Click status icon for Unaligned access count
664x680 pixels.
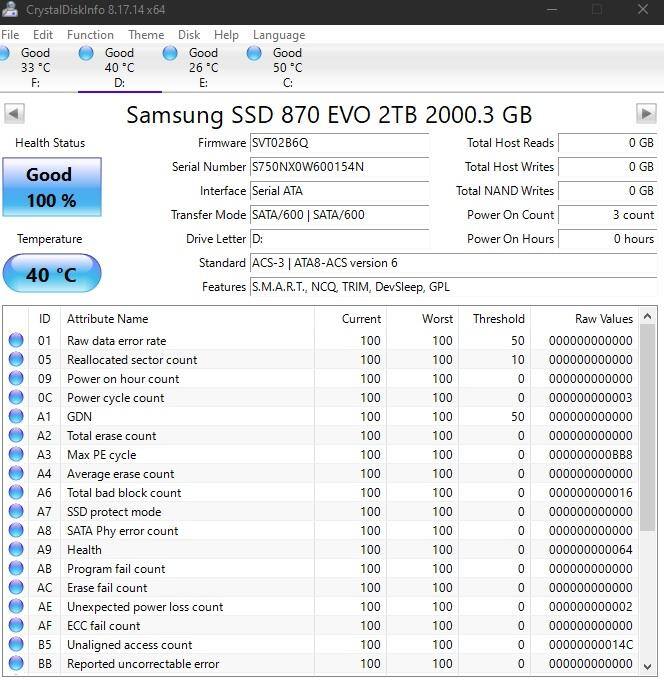click(16, 644)
